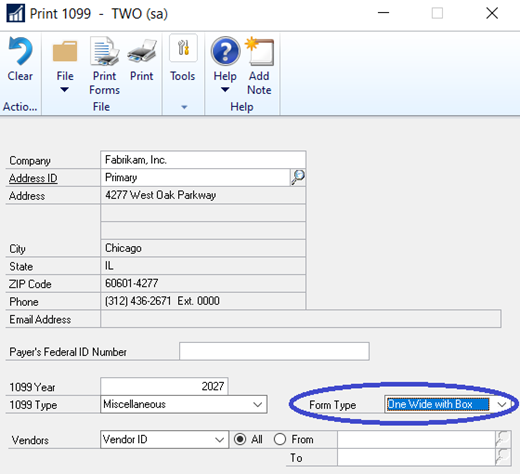The height and width of the screenshot is (474, 520).
Task: Click the Help question mark icon
Action: pos(225,51)
